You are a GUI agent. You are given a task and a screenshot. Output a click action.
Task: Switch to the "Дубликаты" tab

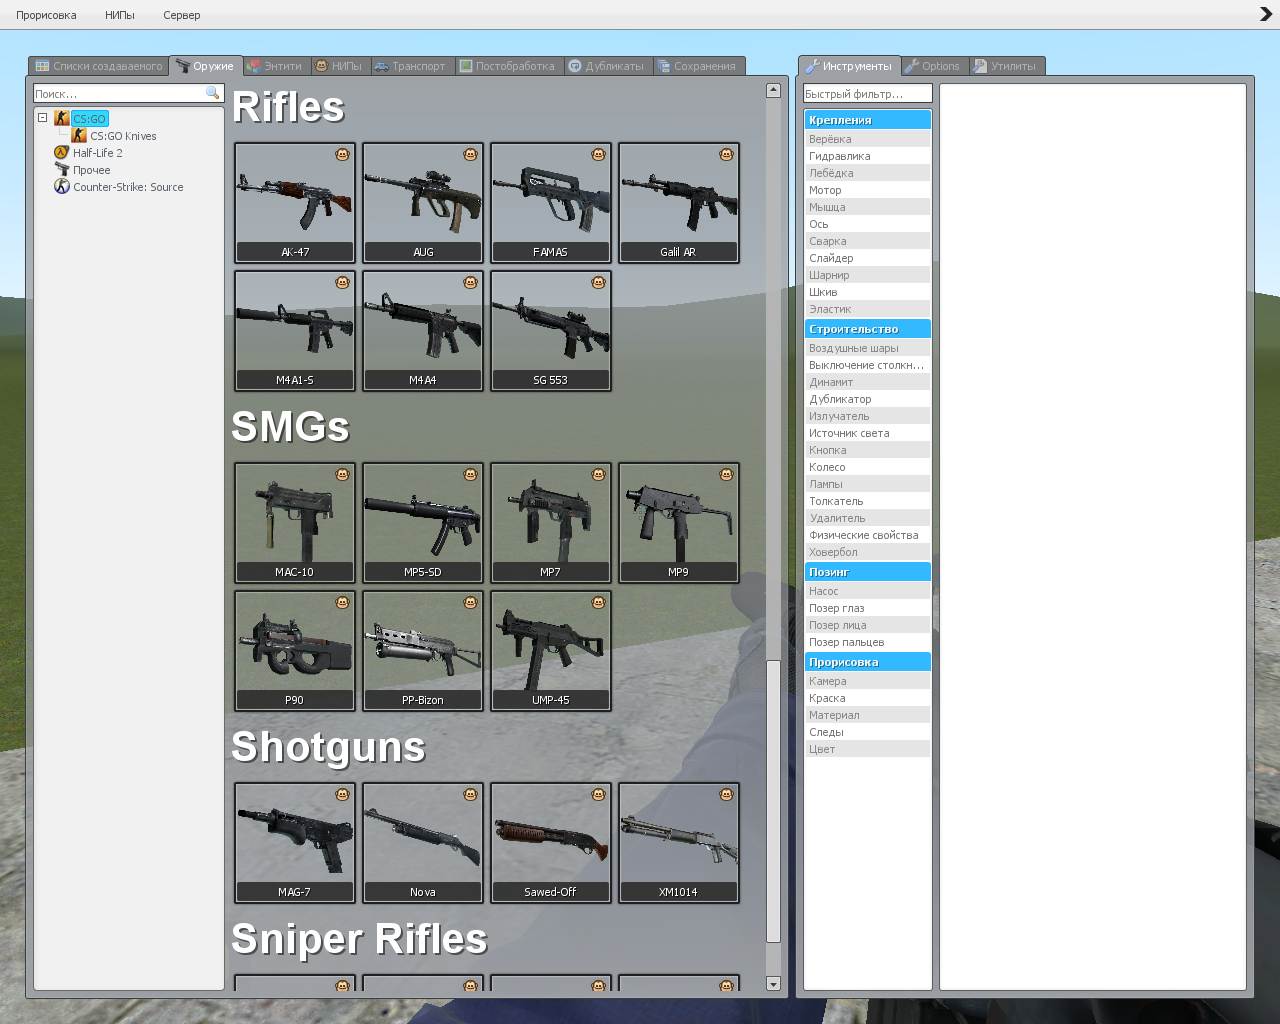607,66
